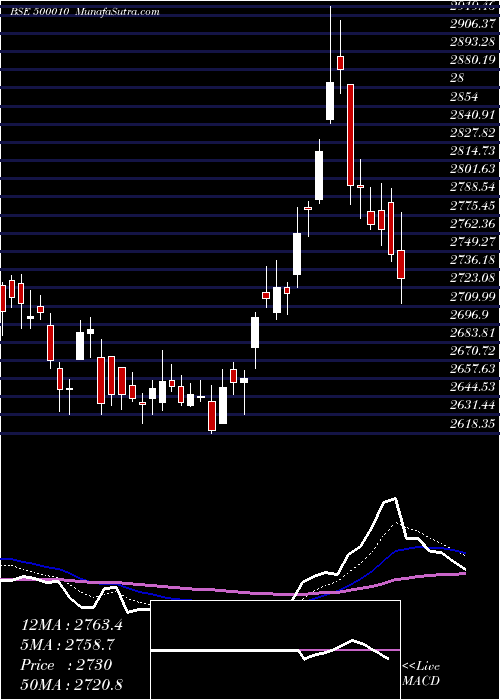Screen dimensions: 500x700
Task: Click the rightmost red candlestick on the chart
Action: click(401, 264)
